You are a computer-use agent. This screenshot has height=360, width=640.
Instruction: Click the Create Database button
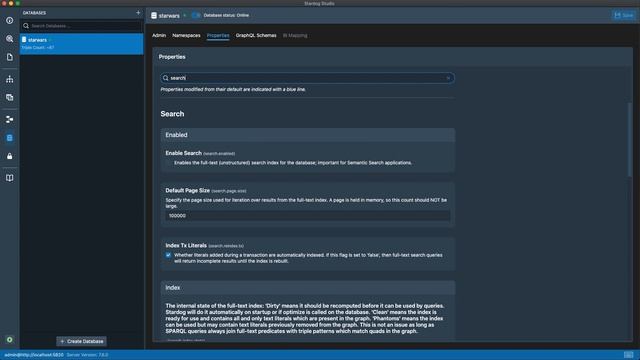click(82, 341)
